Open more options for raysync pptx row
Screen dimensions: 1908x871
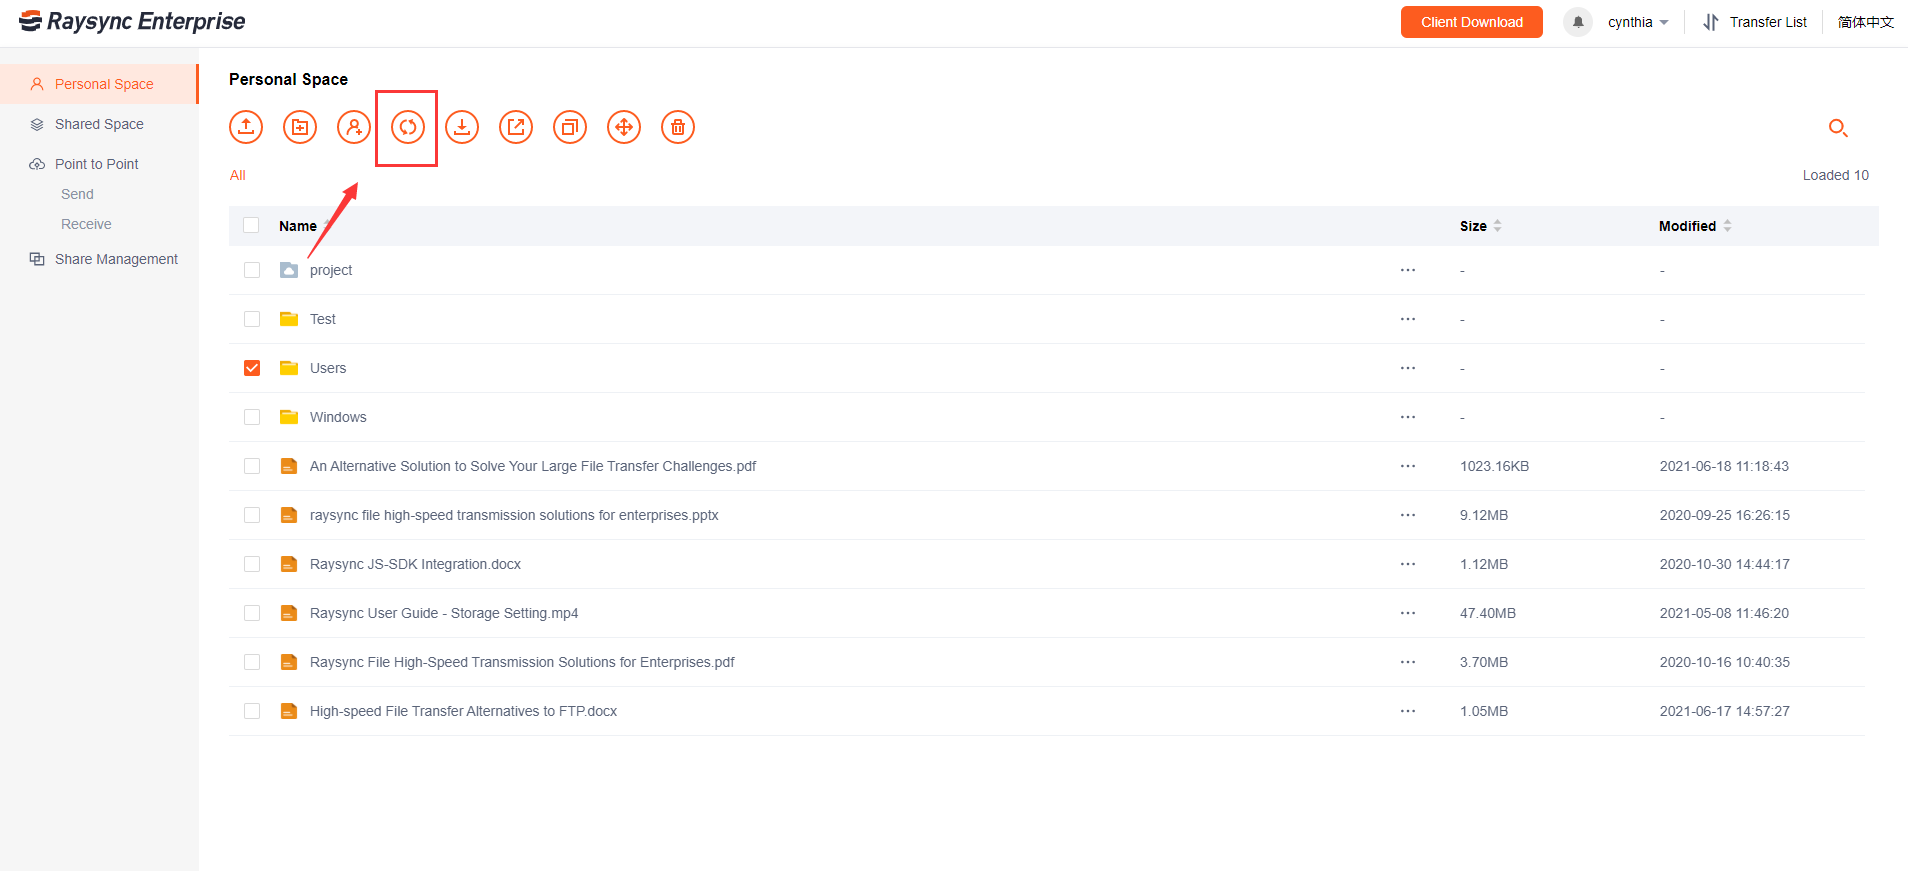(1408, 515)
